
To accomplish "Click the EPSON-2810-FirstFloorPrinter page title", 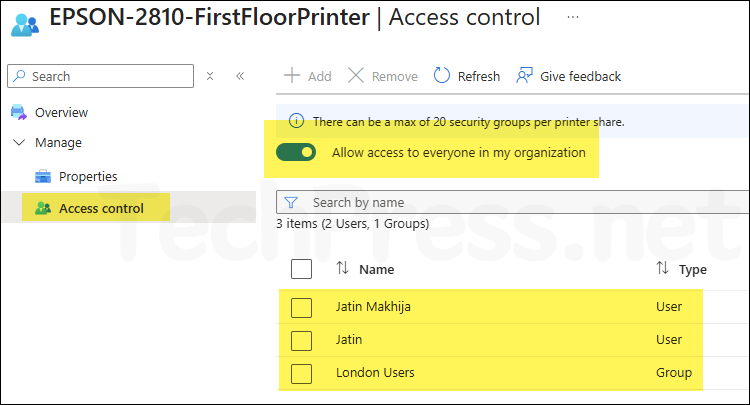I will [x=210, y=17].
